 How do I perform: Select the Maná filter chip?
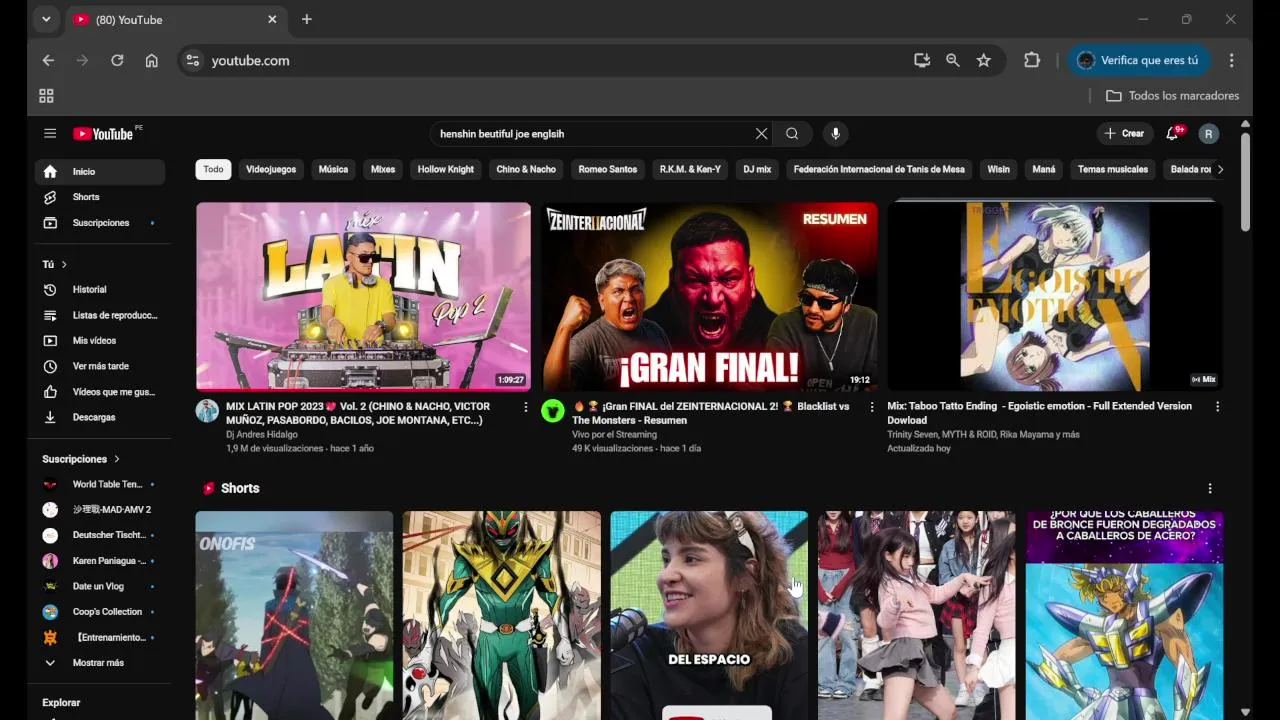point(1044,170)
